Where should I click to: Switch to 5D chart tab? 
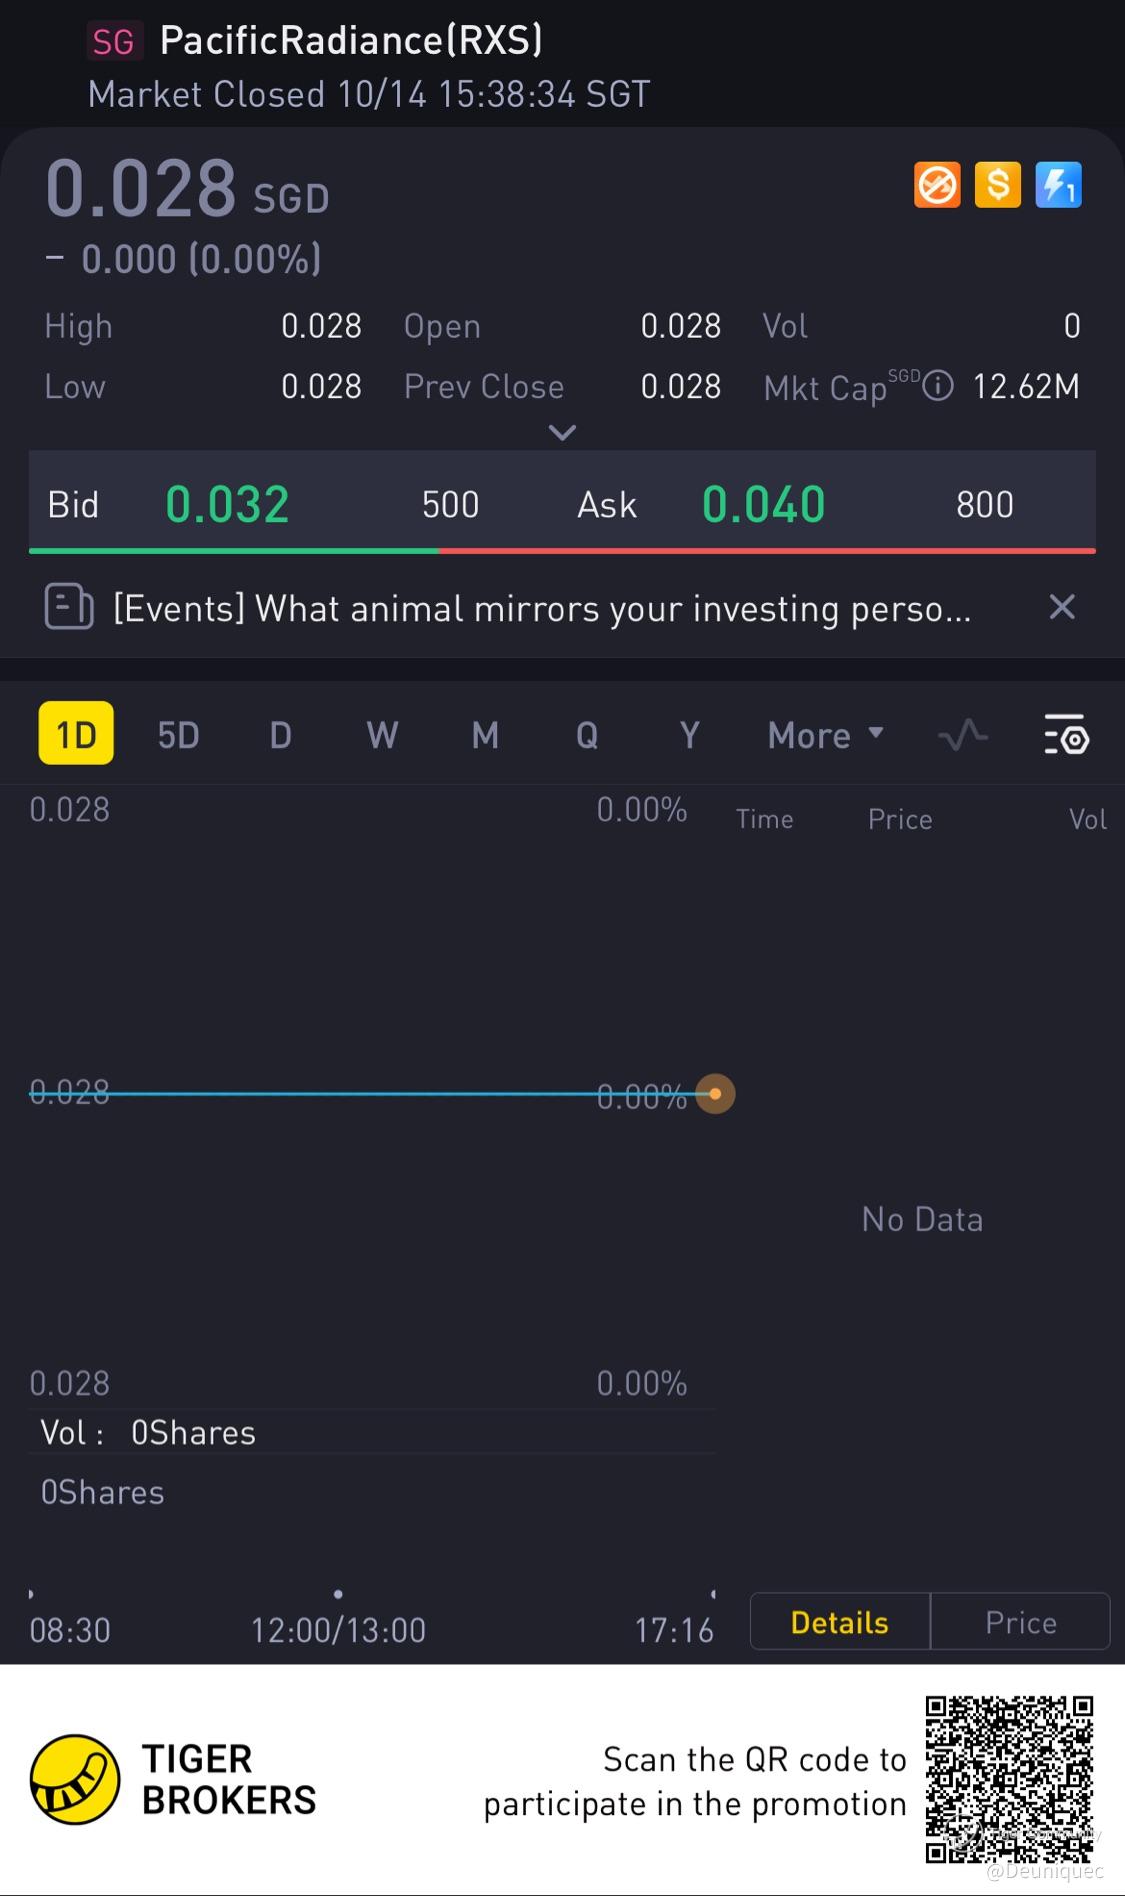[x=179, y=736]
